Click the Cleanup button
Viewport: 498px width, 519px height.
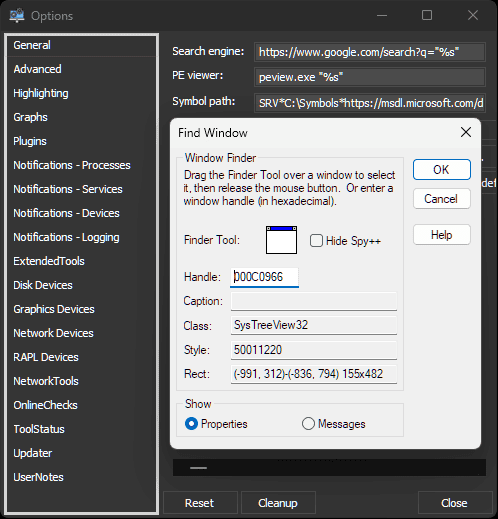[278, 503]
